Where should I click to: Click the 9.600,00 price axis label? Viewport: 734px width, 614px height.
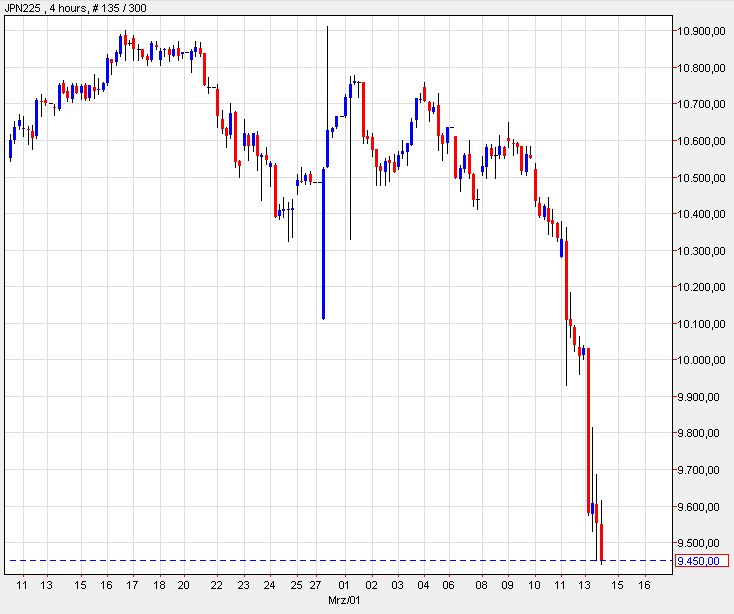pos(698,507)
